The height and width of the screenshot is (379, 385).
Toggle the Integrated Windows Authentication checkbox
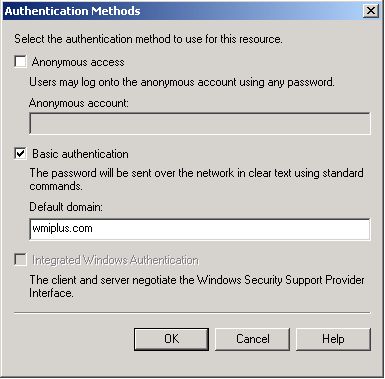[20, 260]
